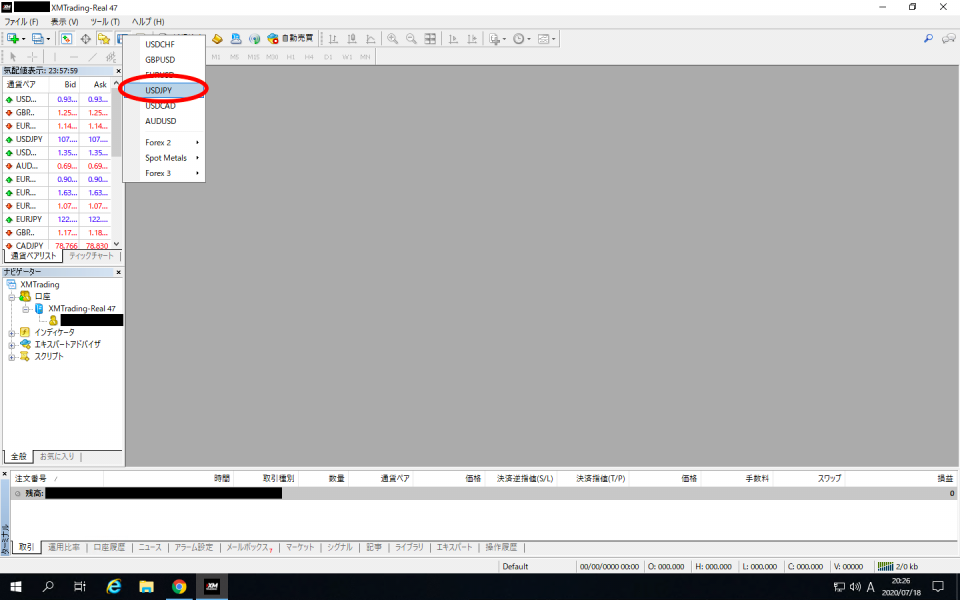
Task: Open the 口座履歴 terminal tab
Action: point(109,547)
